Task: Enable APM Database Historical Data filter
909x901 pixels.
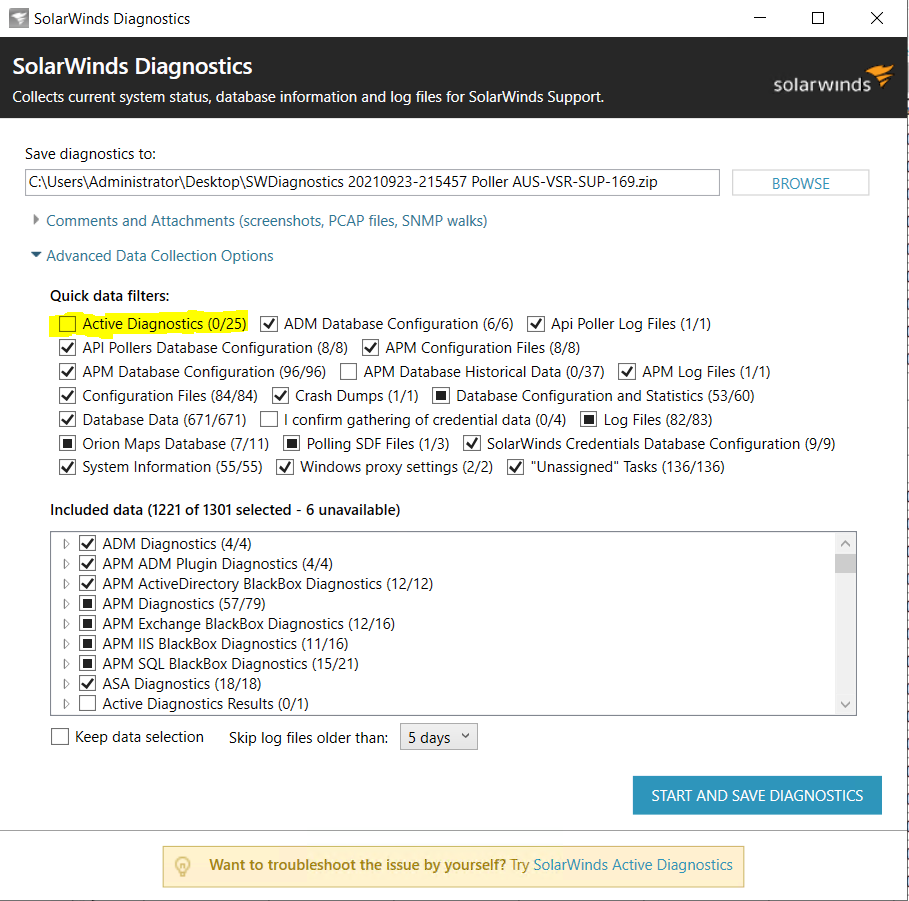Action: point(349,371)
